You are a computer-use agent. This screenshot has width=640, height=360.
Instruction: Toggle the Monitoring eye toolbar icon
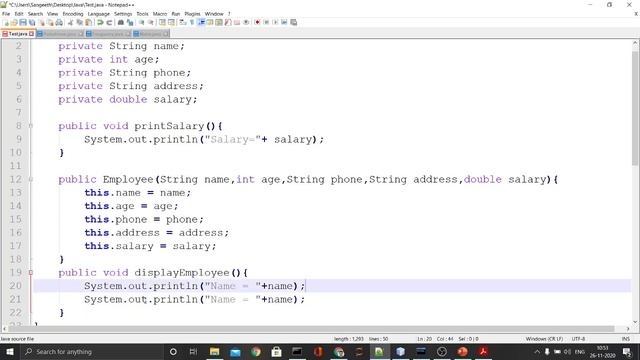246,22
